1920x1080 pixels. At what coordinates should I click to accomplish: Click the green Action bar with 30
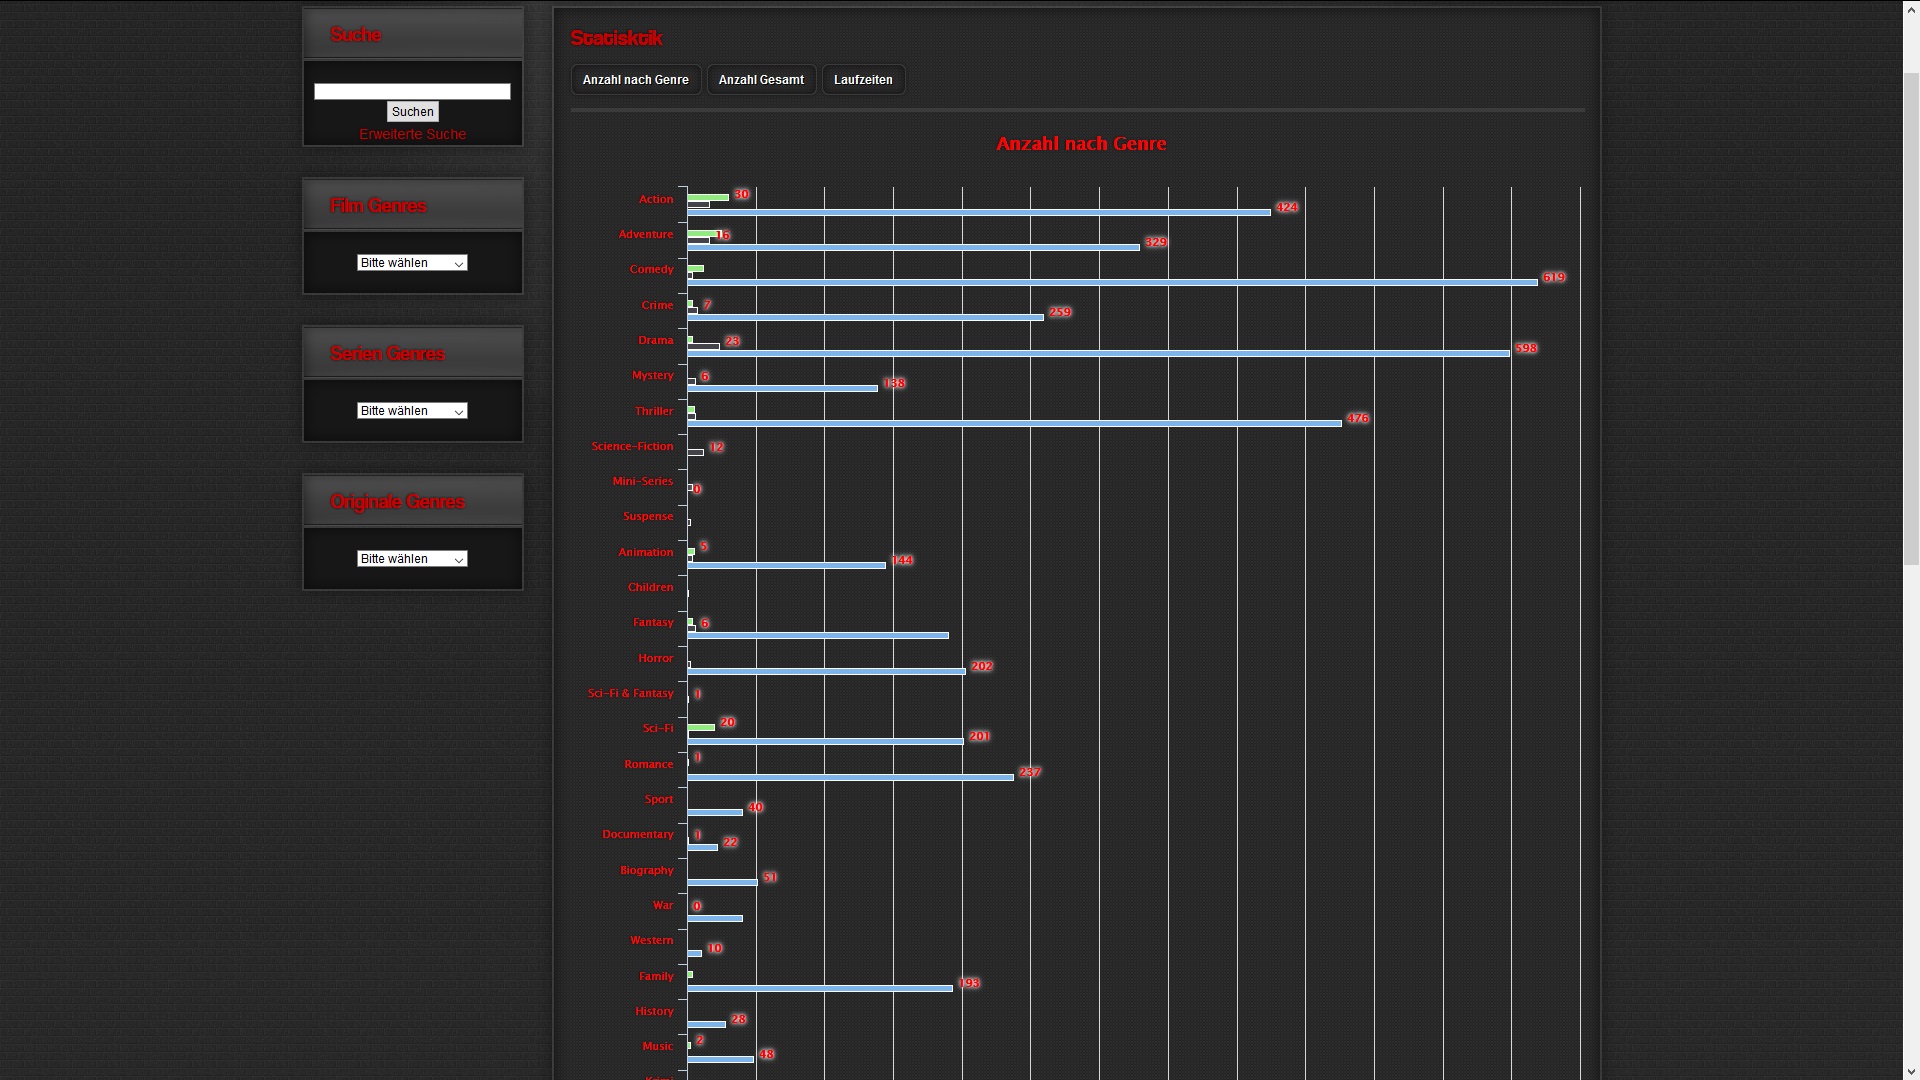pyautogui.click(x=708, y=198)
